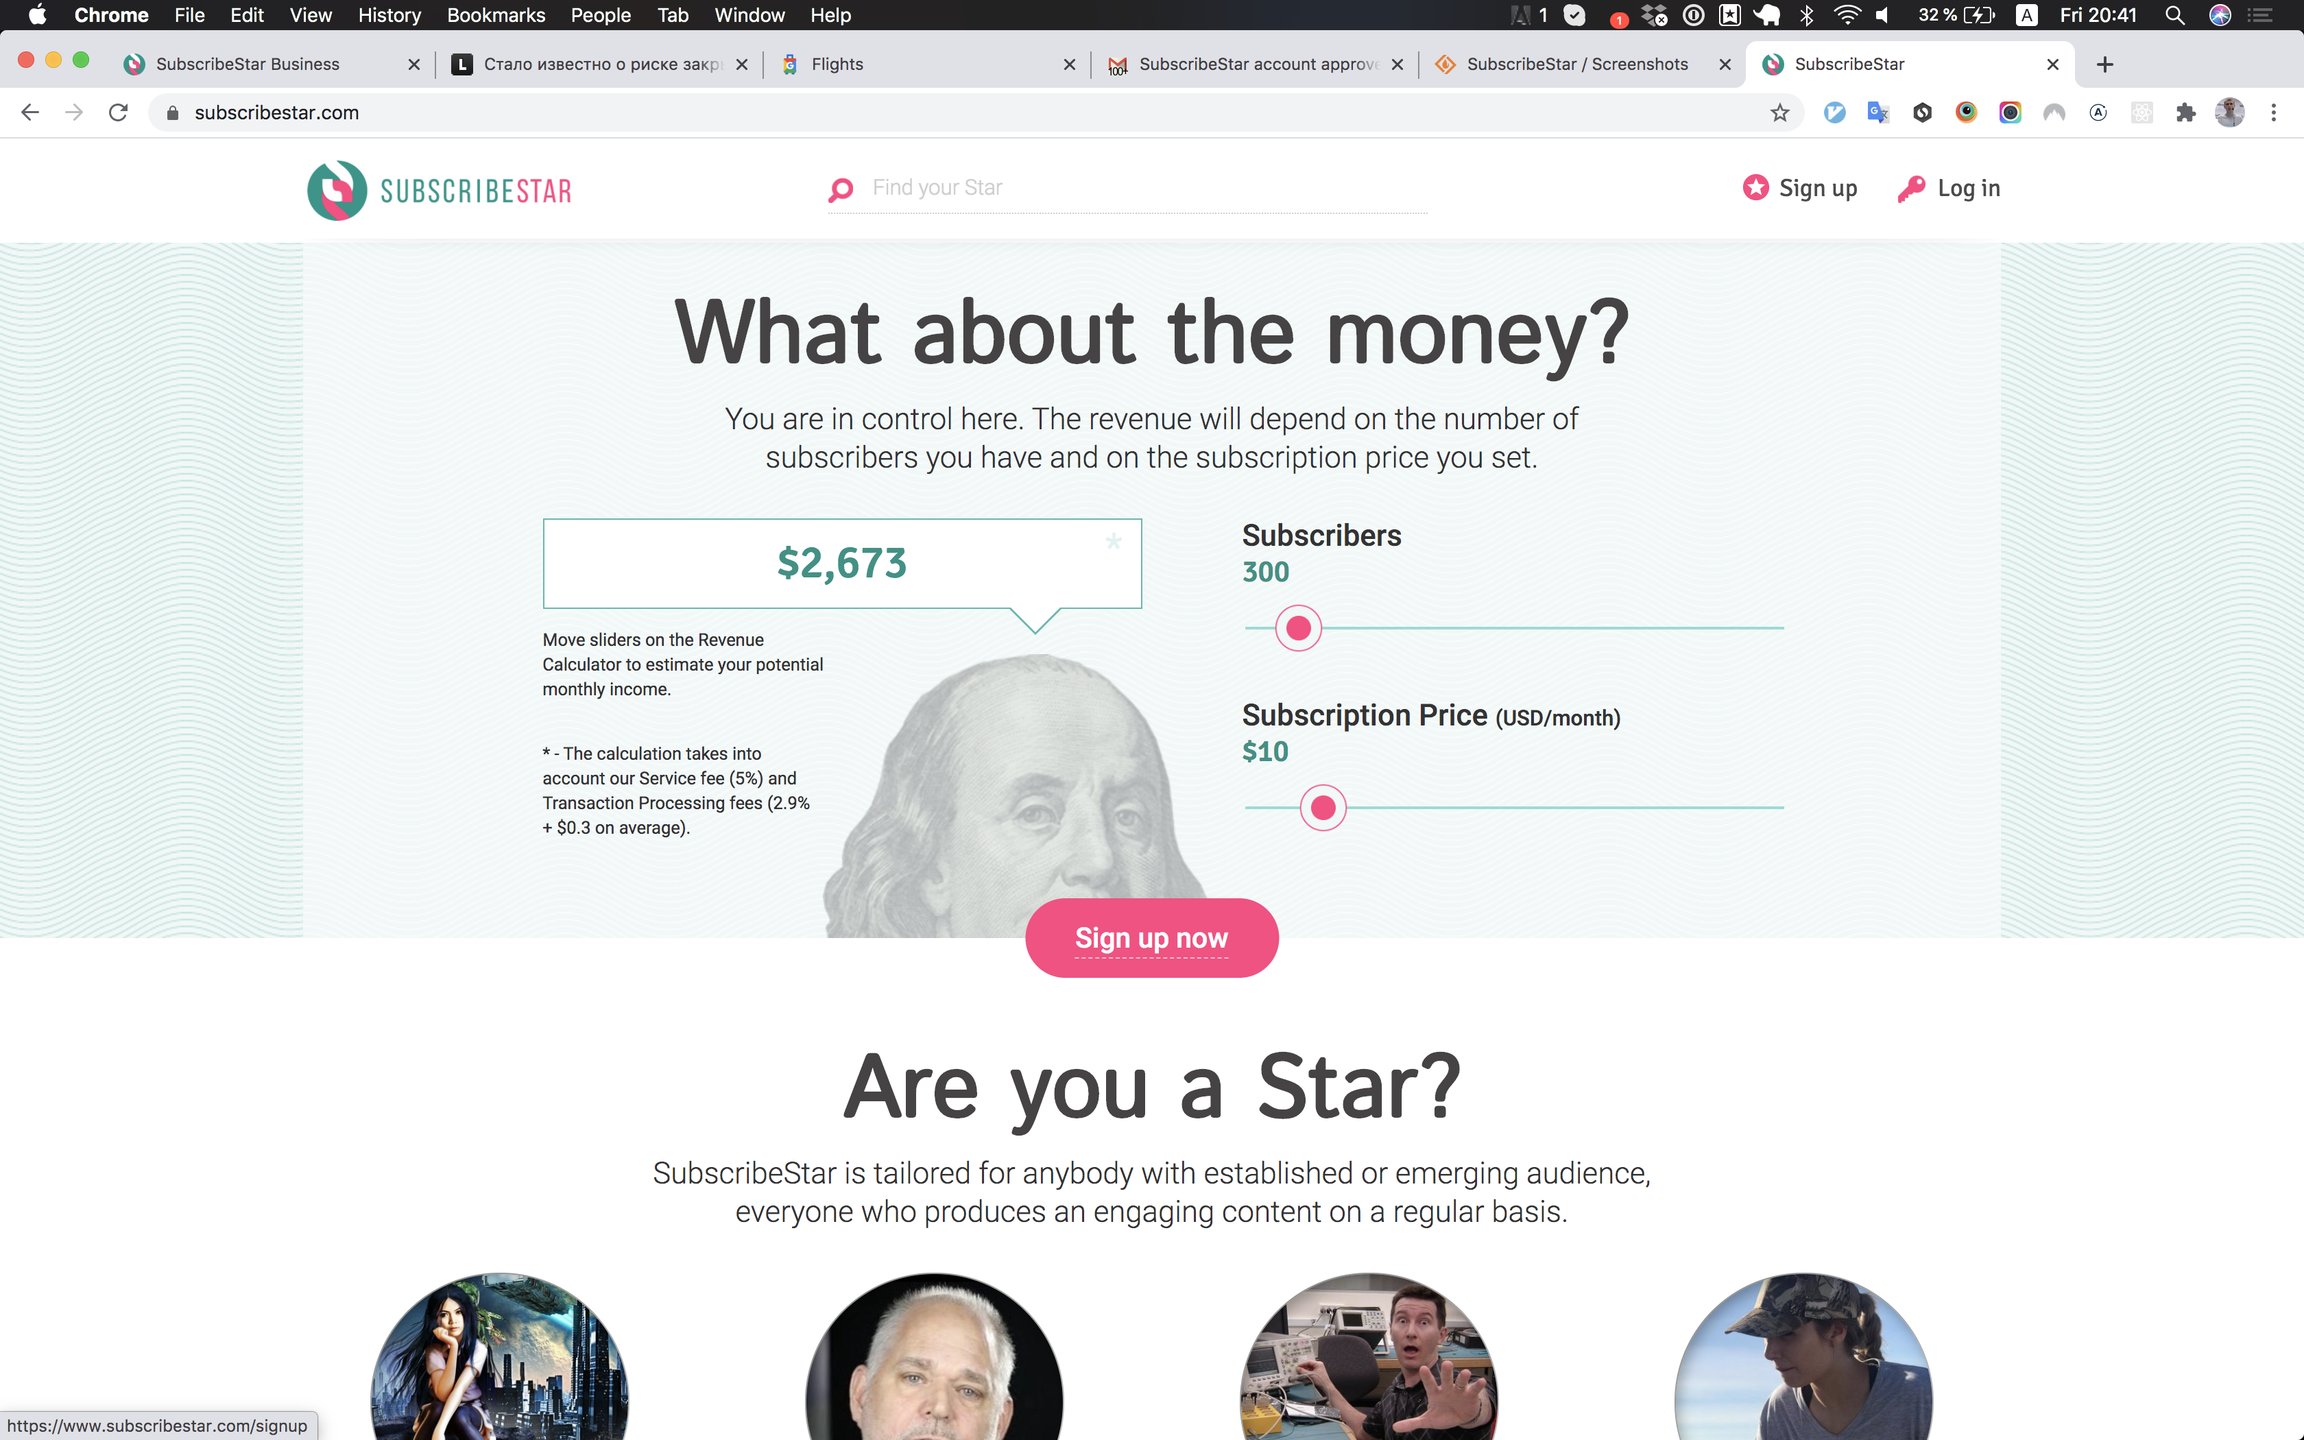Screen dimensions: 2304x1440
Task: Open the Chrome extensions puzzle icon
Action: [x=2185, y=113]
